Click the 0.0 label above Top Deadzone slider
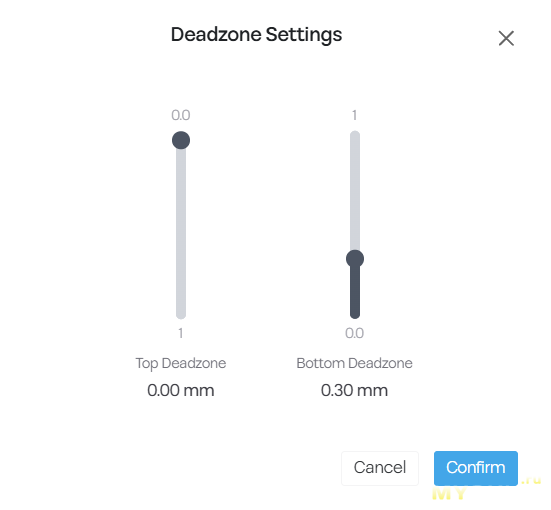The height and width of the screenshot is (510, 551). [181, 115]
